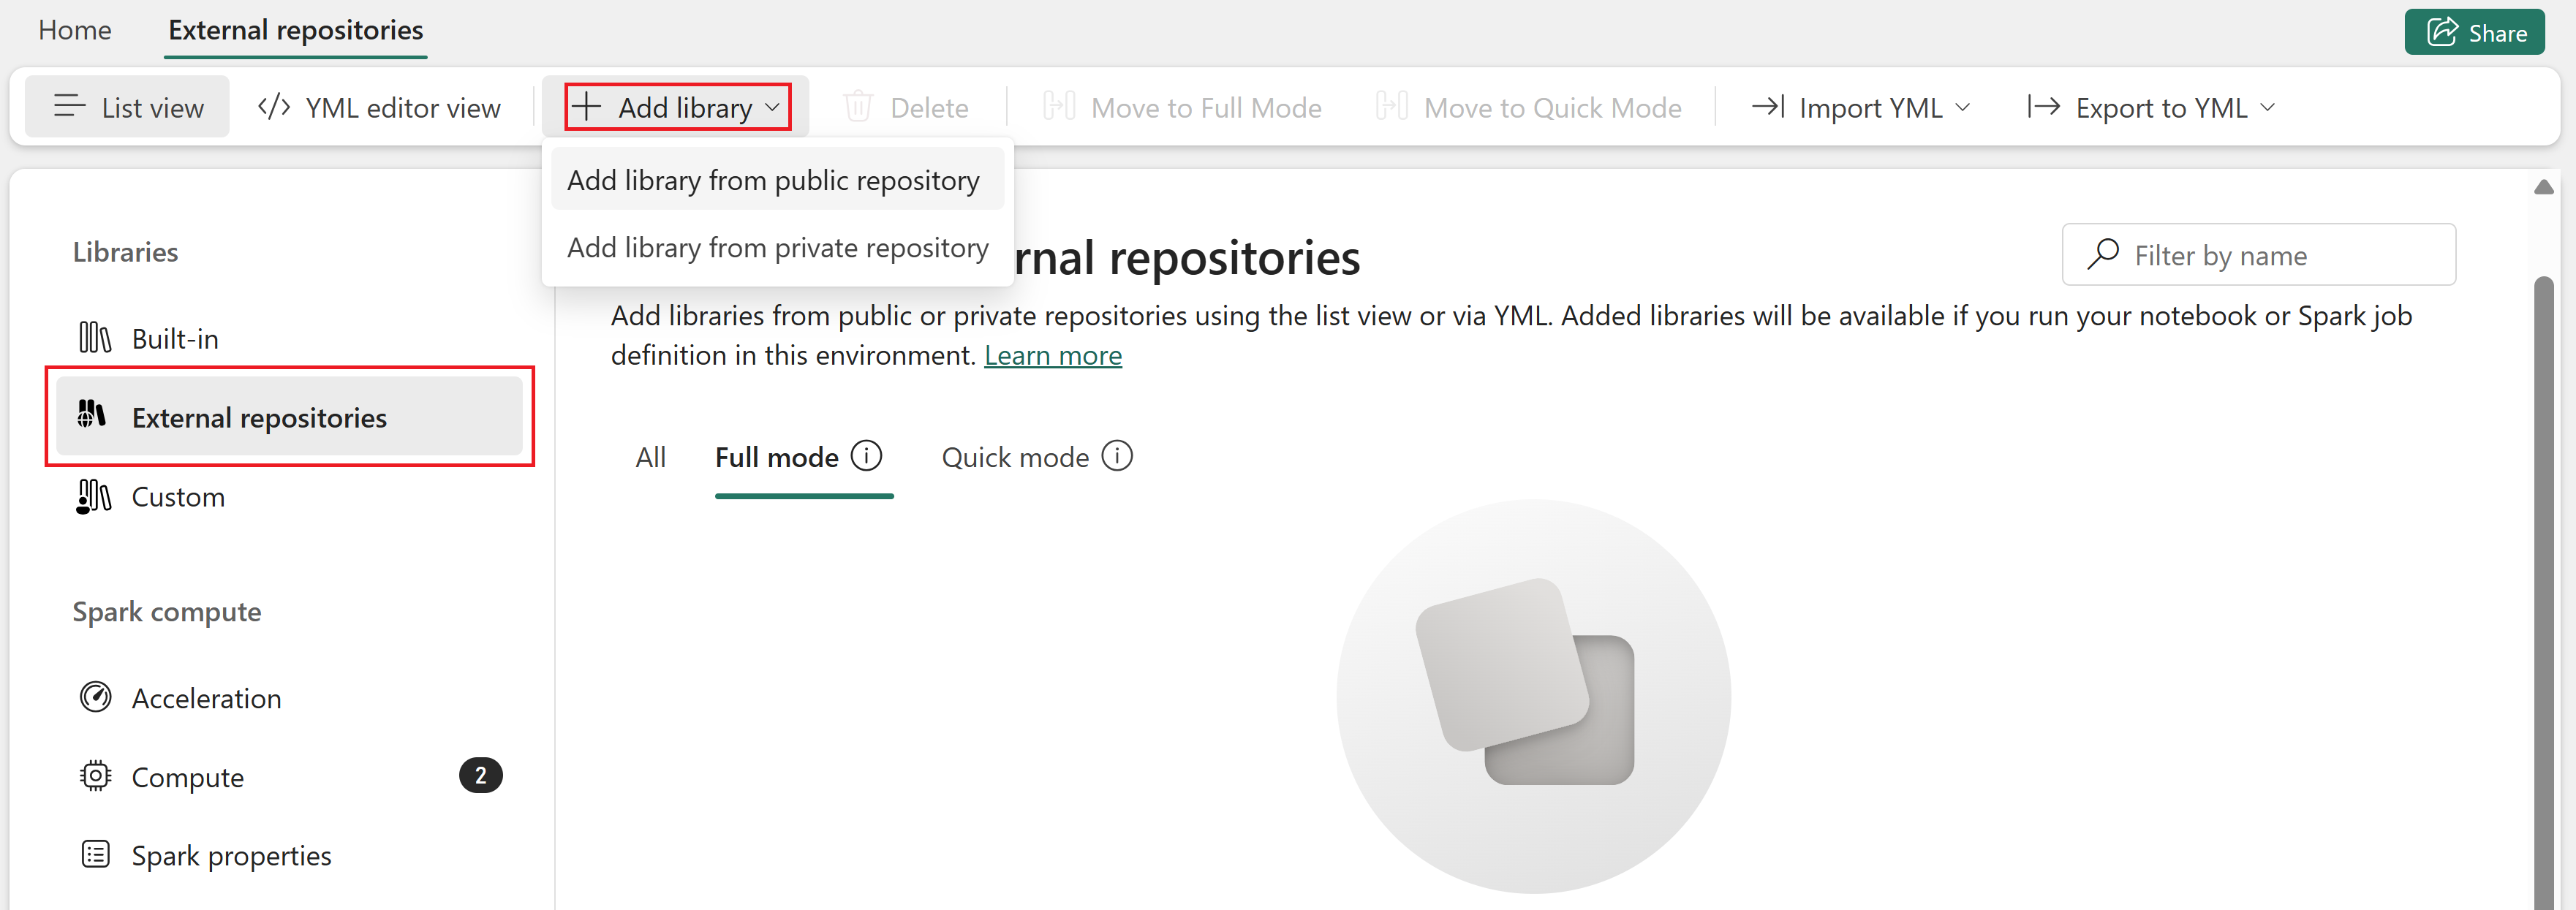Screen dimensions: 2576x910
Task: Open the Learn more link
Action: 1052,355
